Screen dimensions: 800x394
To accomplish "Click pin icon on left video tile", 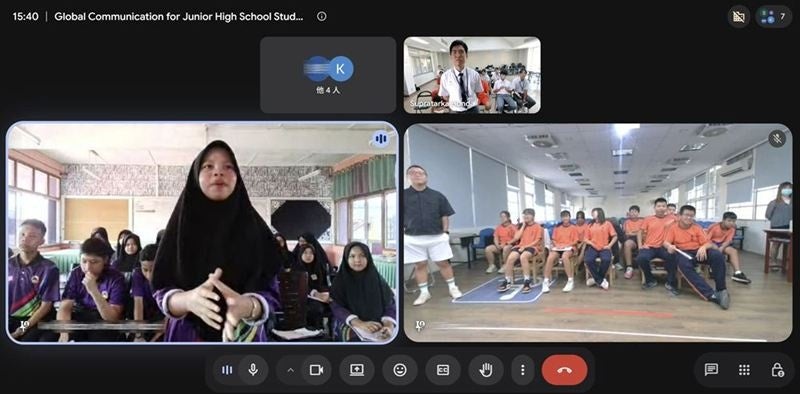I will (23, 325).
